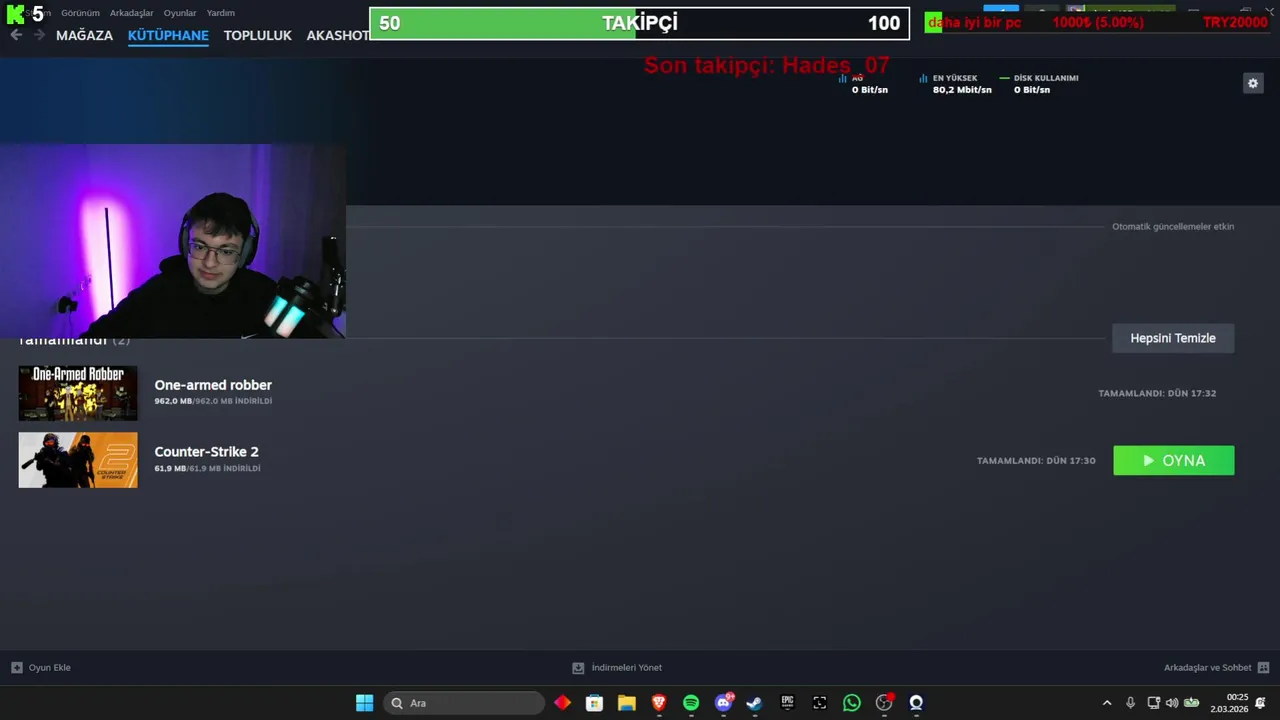Image resolution: width=1280 pixels, height=720 pixels.
Task: Open WhatsApp from taskbar
Action: pyautogui.click(x=851, y=703)
